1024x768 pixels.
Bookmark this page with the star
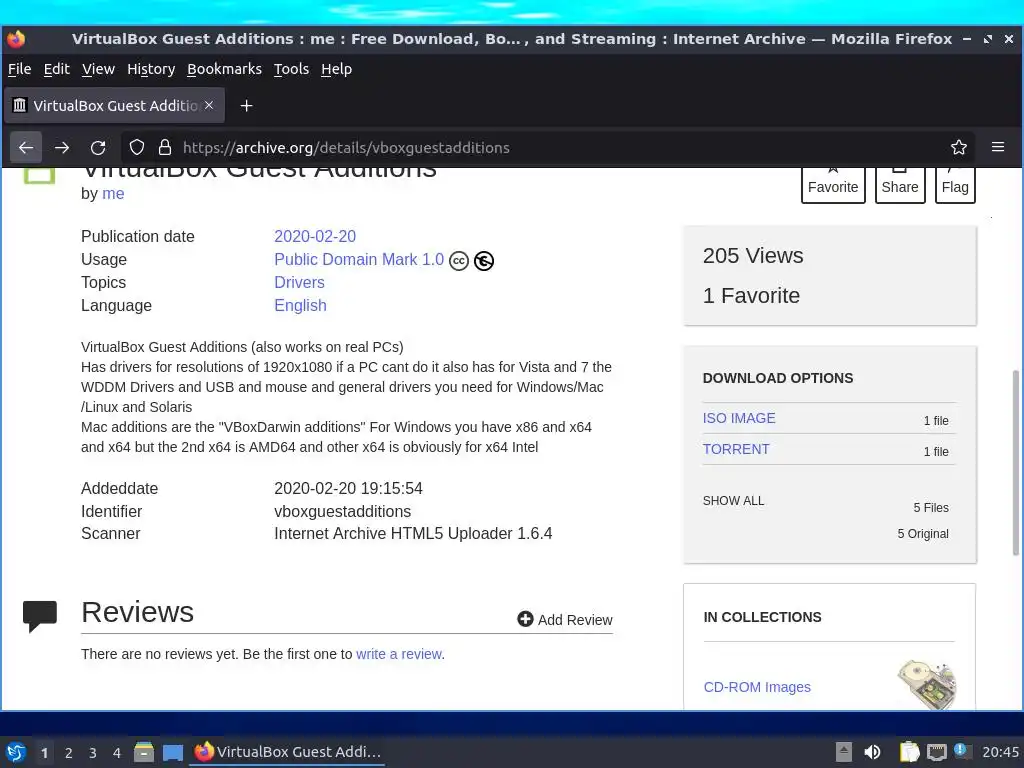959,148
